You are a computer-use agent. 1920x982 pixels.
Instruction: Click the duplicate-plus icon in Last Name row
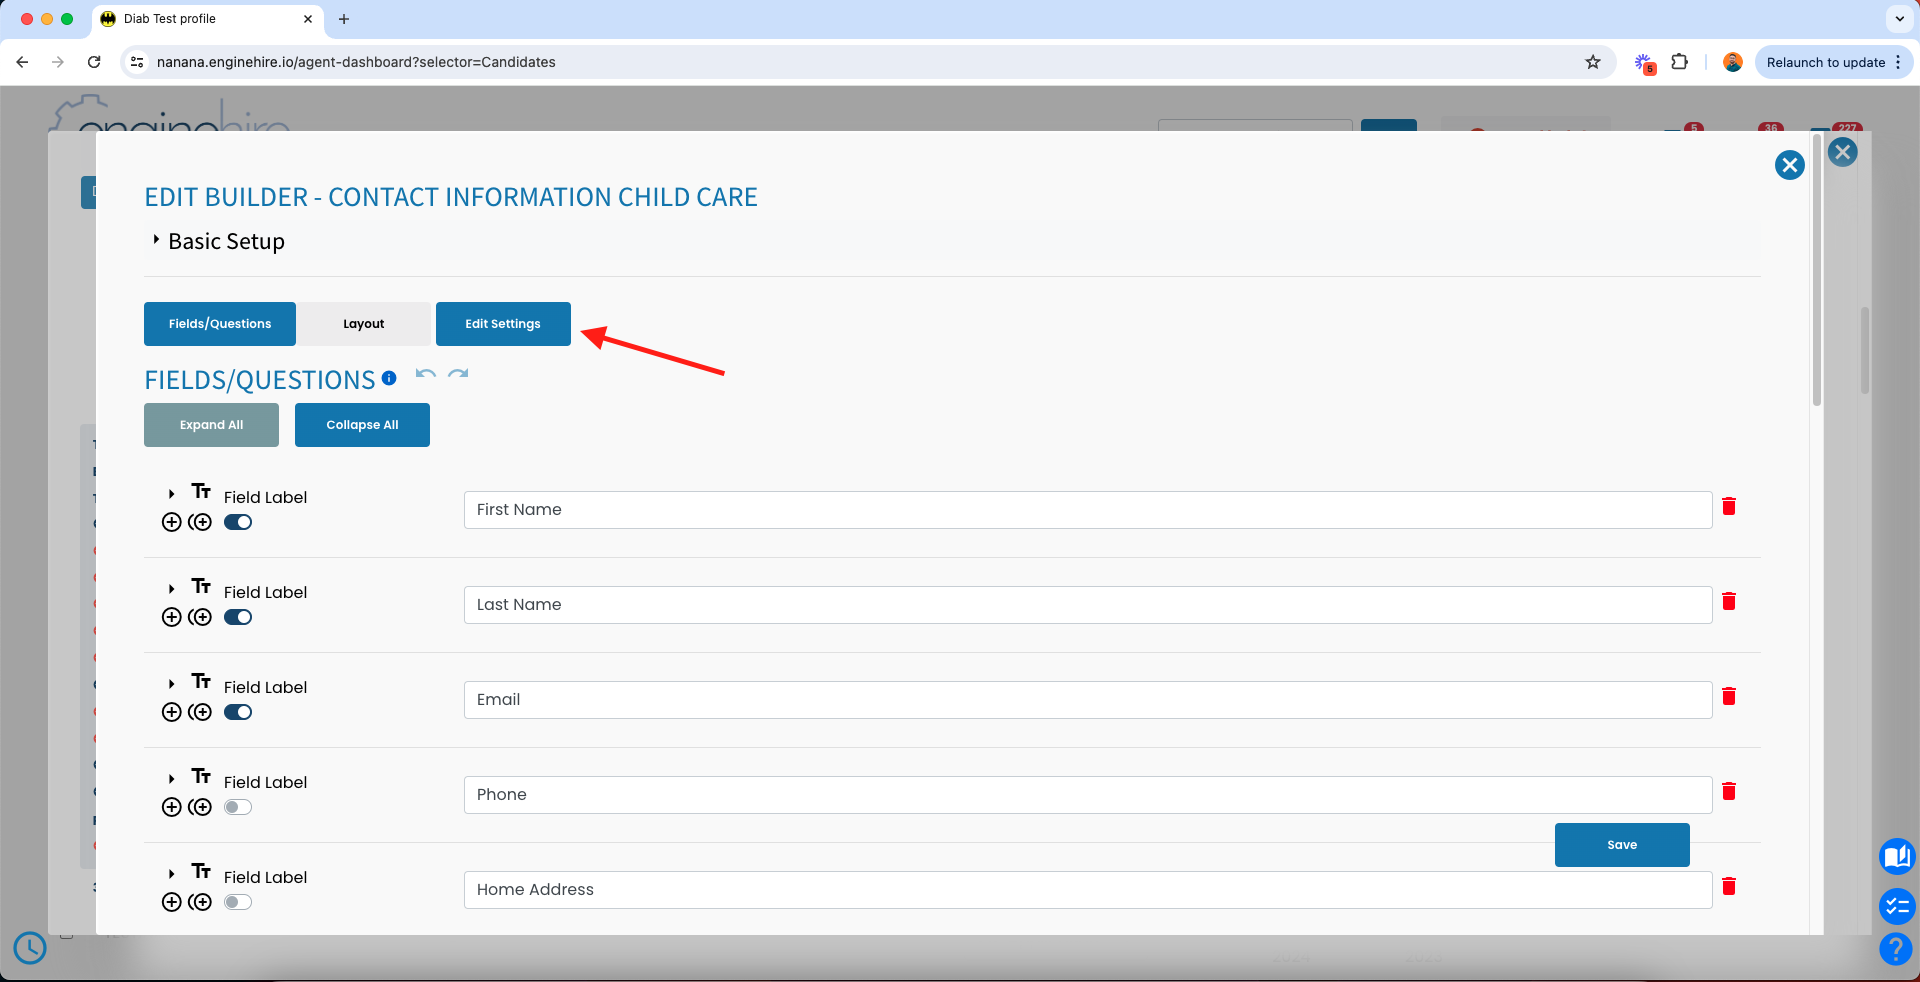(x=200, y=617)
